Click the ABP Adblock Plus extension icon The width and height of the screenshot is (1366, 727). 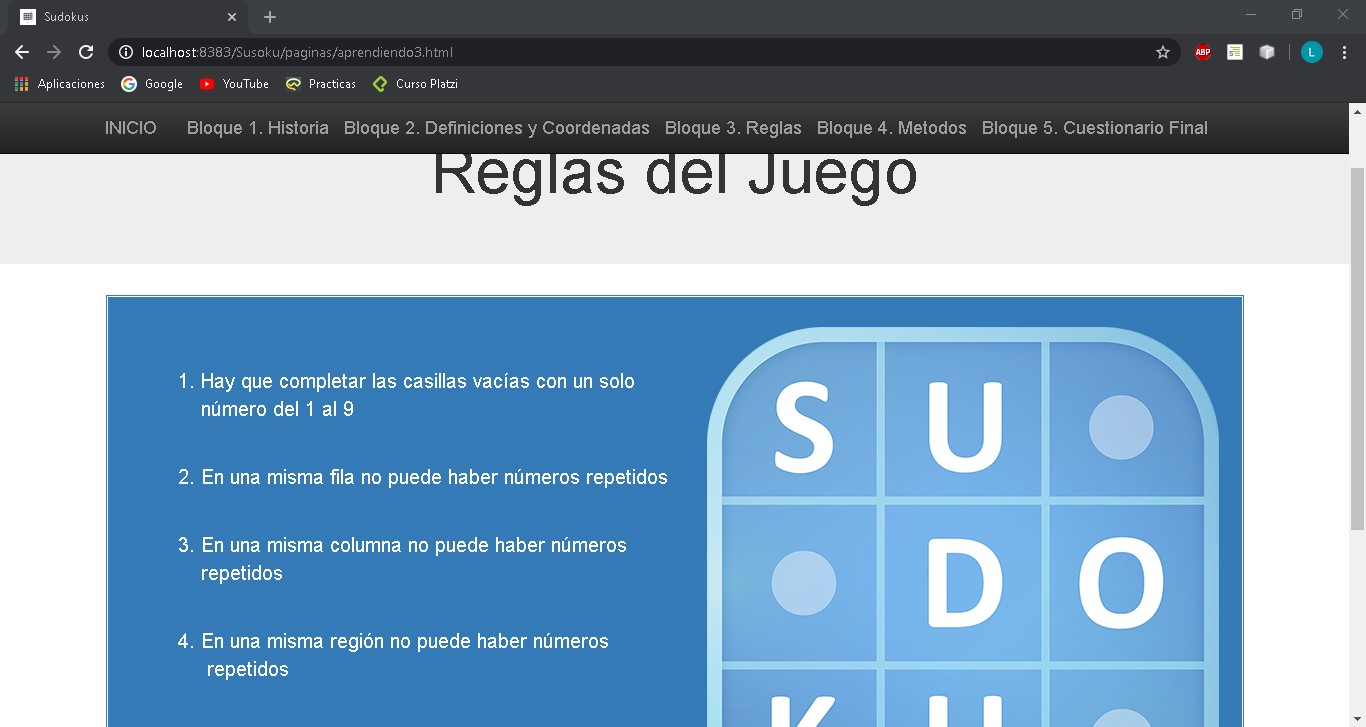1202,52
